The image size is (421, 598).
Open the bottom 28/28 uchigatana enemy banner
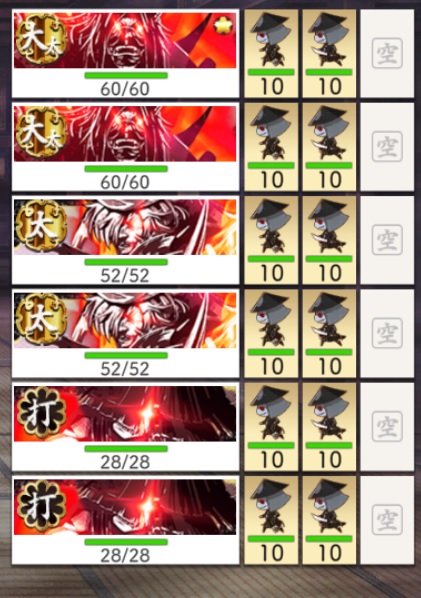click(125, 520)
